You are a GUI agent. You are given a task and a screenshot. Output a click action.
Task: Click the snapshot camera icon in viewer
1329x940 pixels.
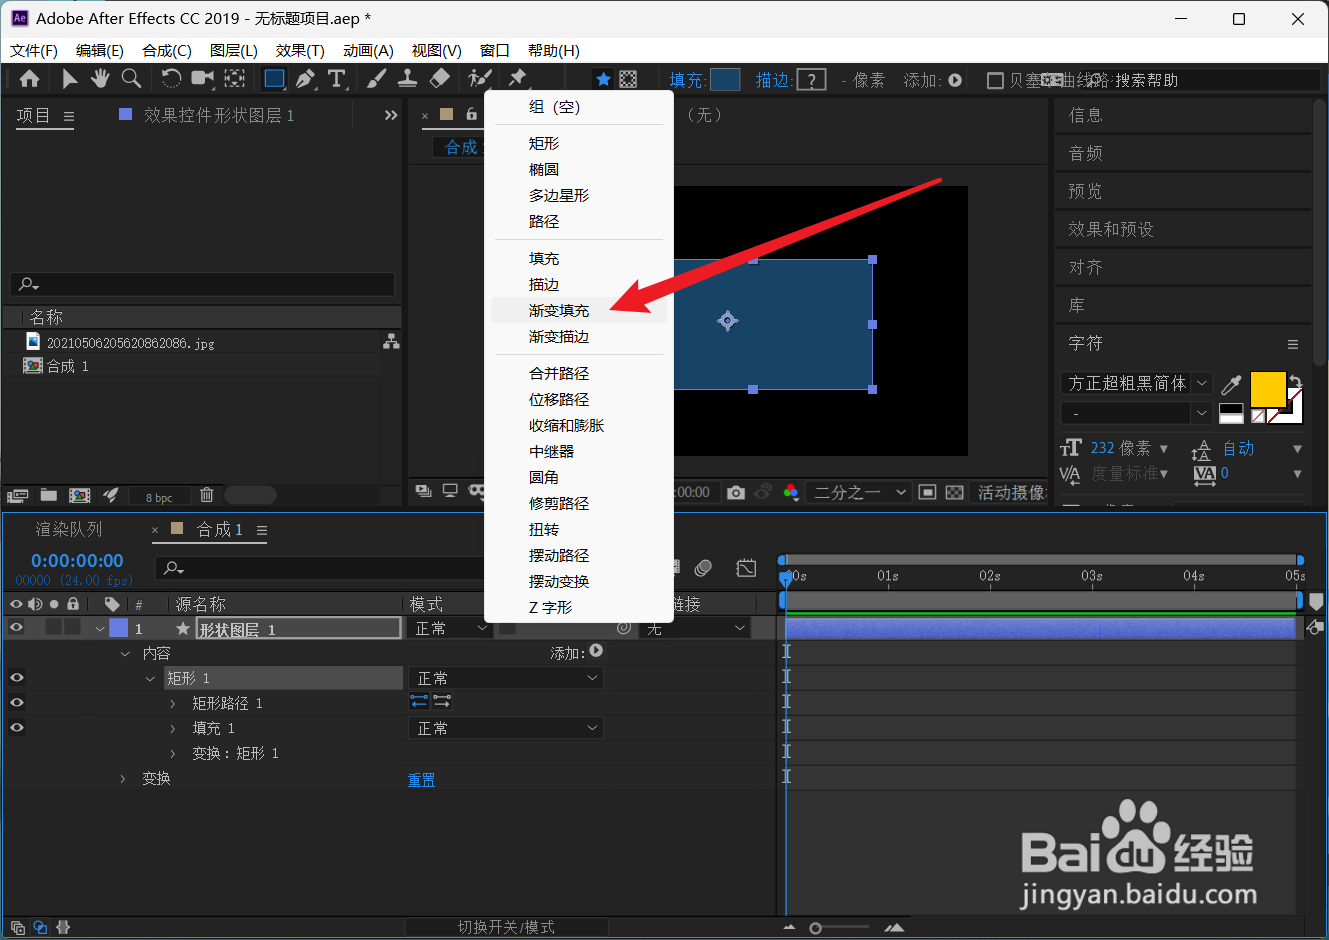(x=736, y=492)
